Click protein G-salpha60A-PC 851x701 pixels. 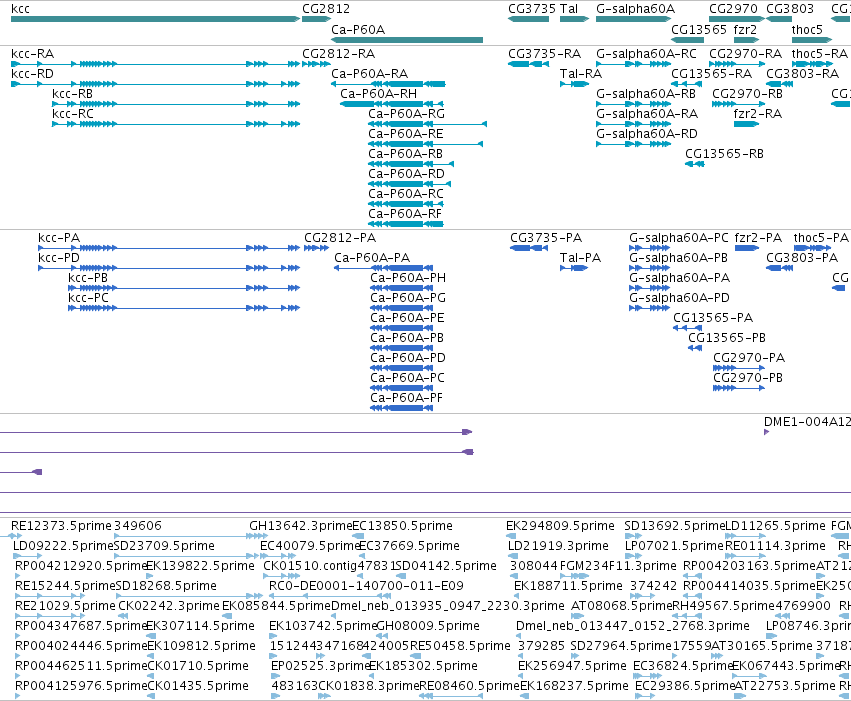[x=679, y=239]
